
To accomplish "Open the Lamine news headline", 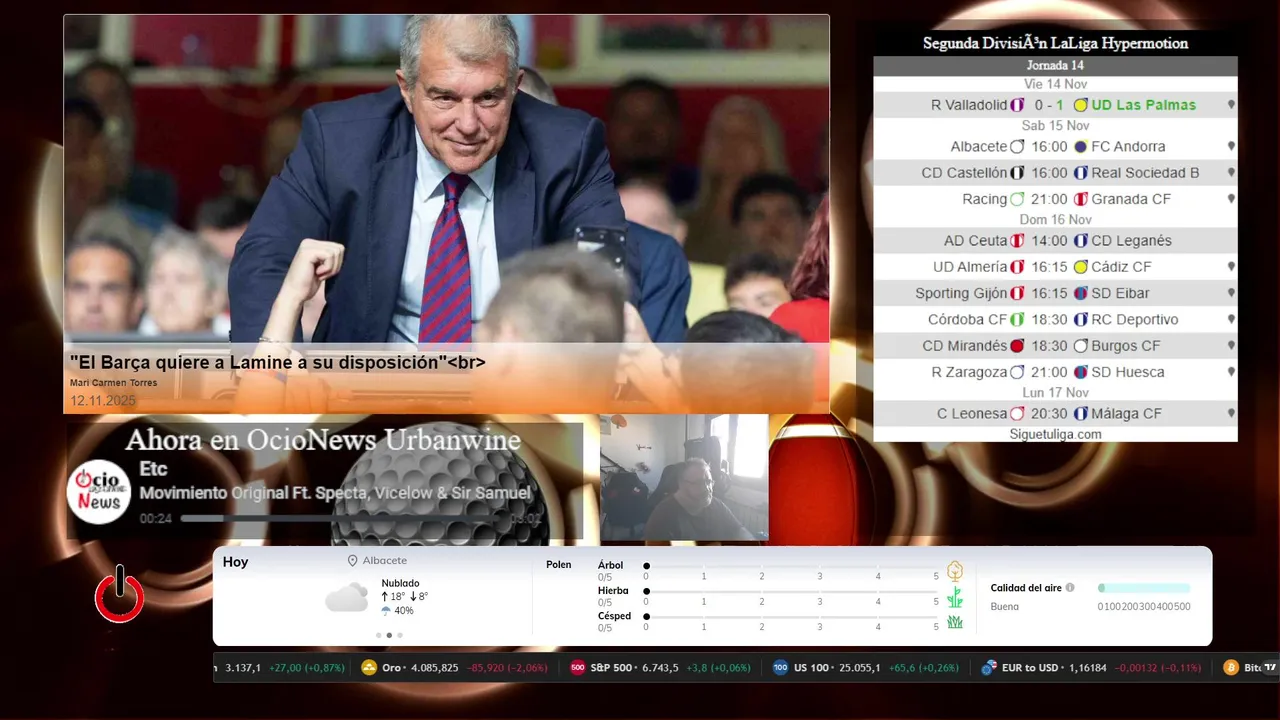I will pyautogui.click(x=277, y=362).
